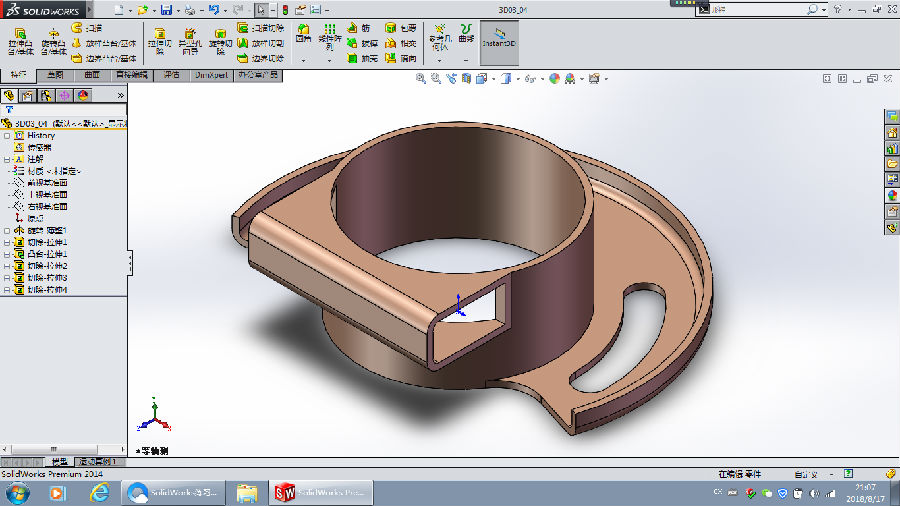Click the Save icon in top toolbar
The width and height of the screenshot is (900, 506).
click(x=166, y=9)
